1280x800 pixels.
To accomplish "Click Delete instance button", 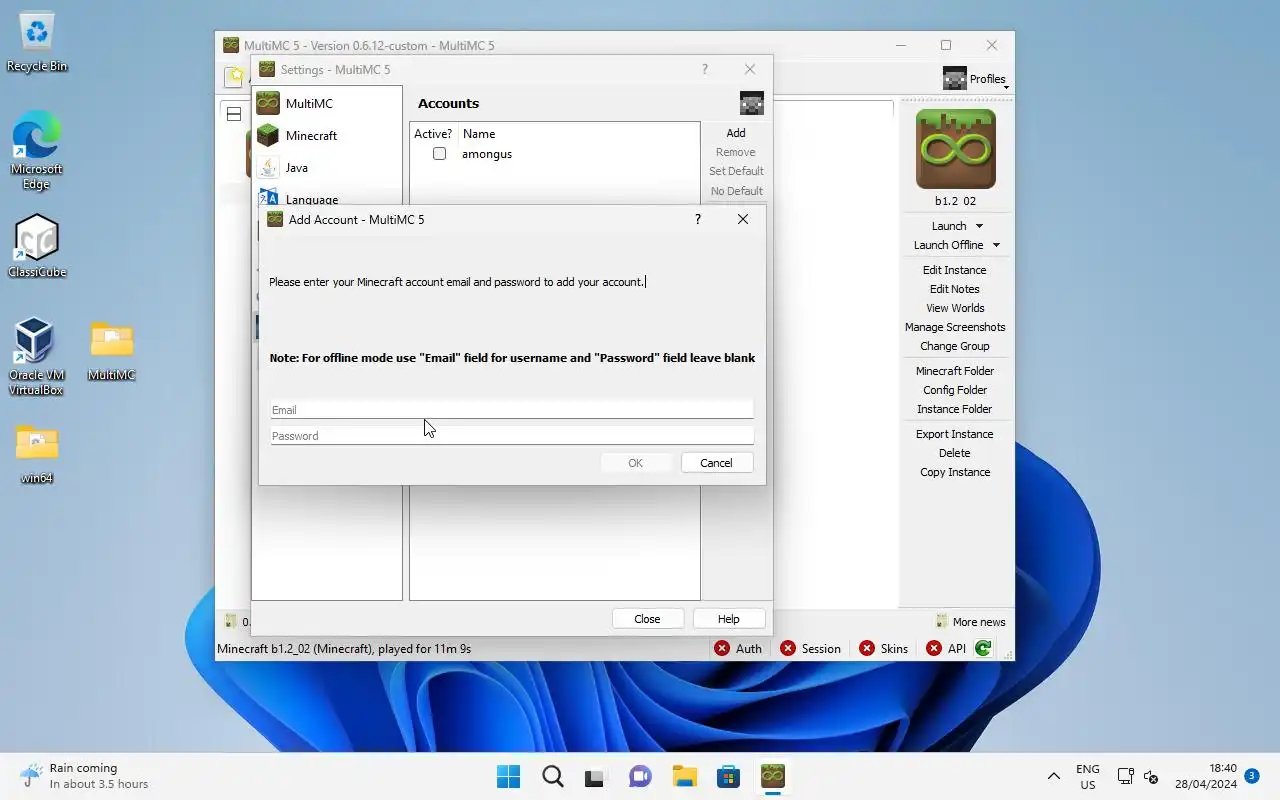I will (954, 453).
